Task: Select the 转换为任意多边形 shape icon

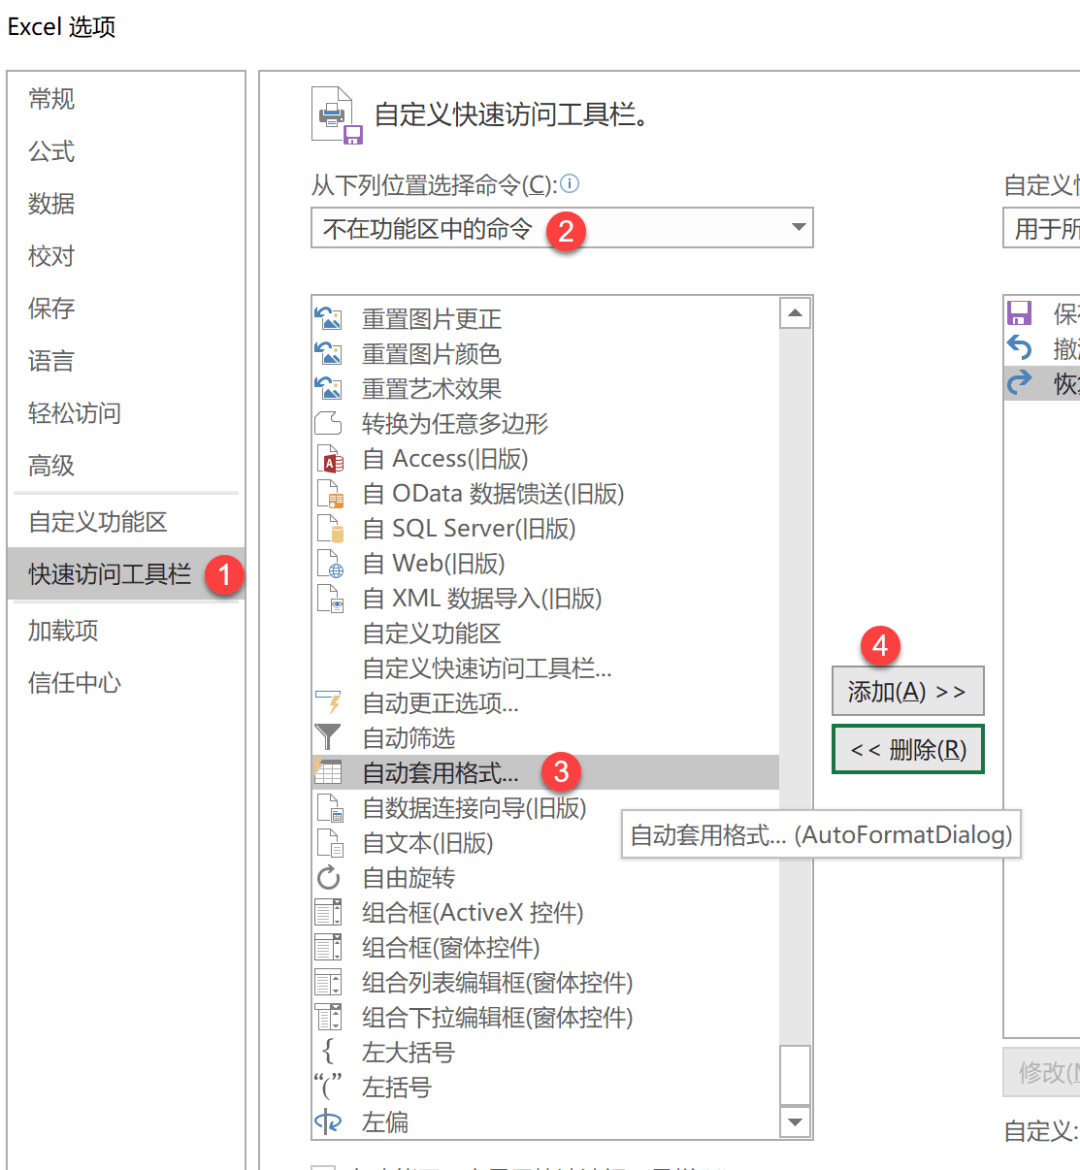Action: click(328, 424)
